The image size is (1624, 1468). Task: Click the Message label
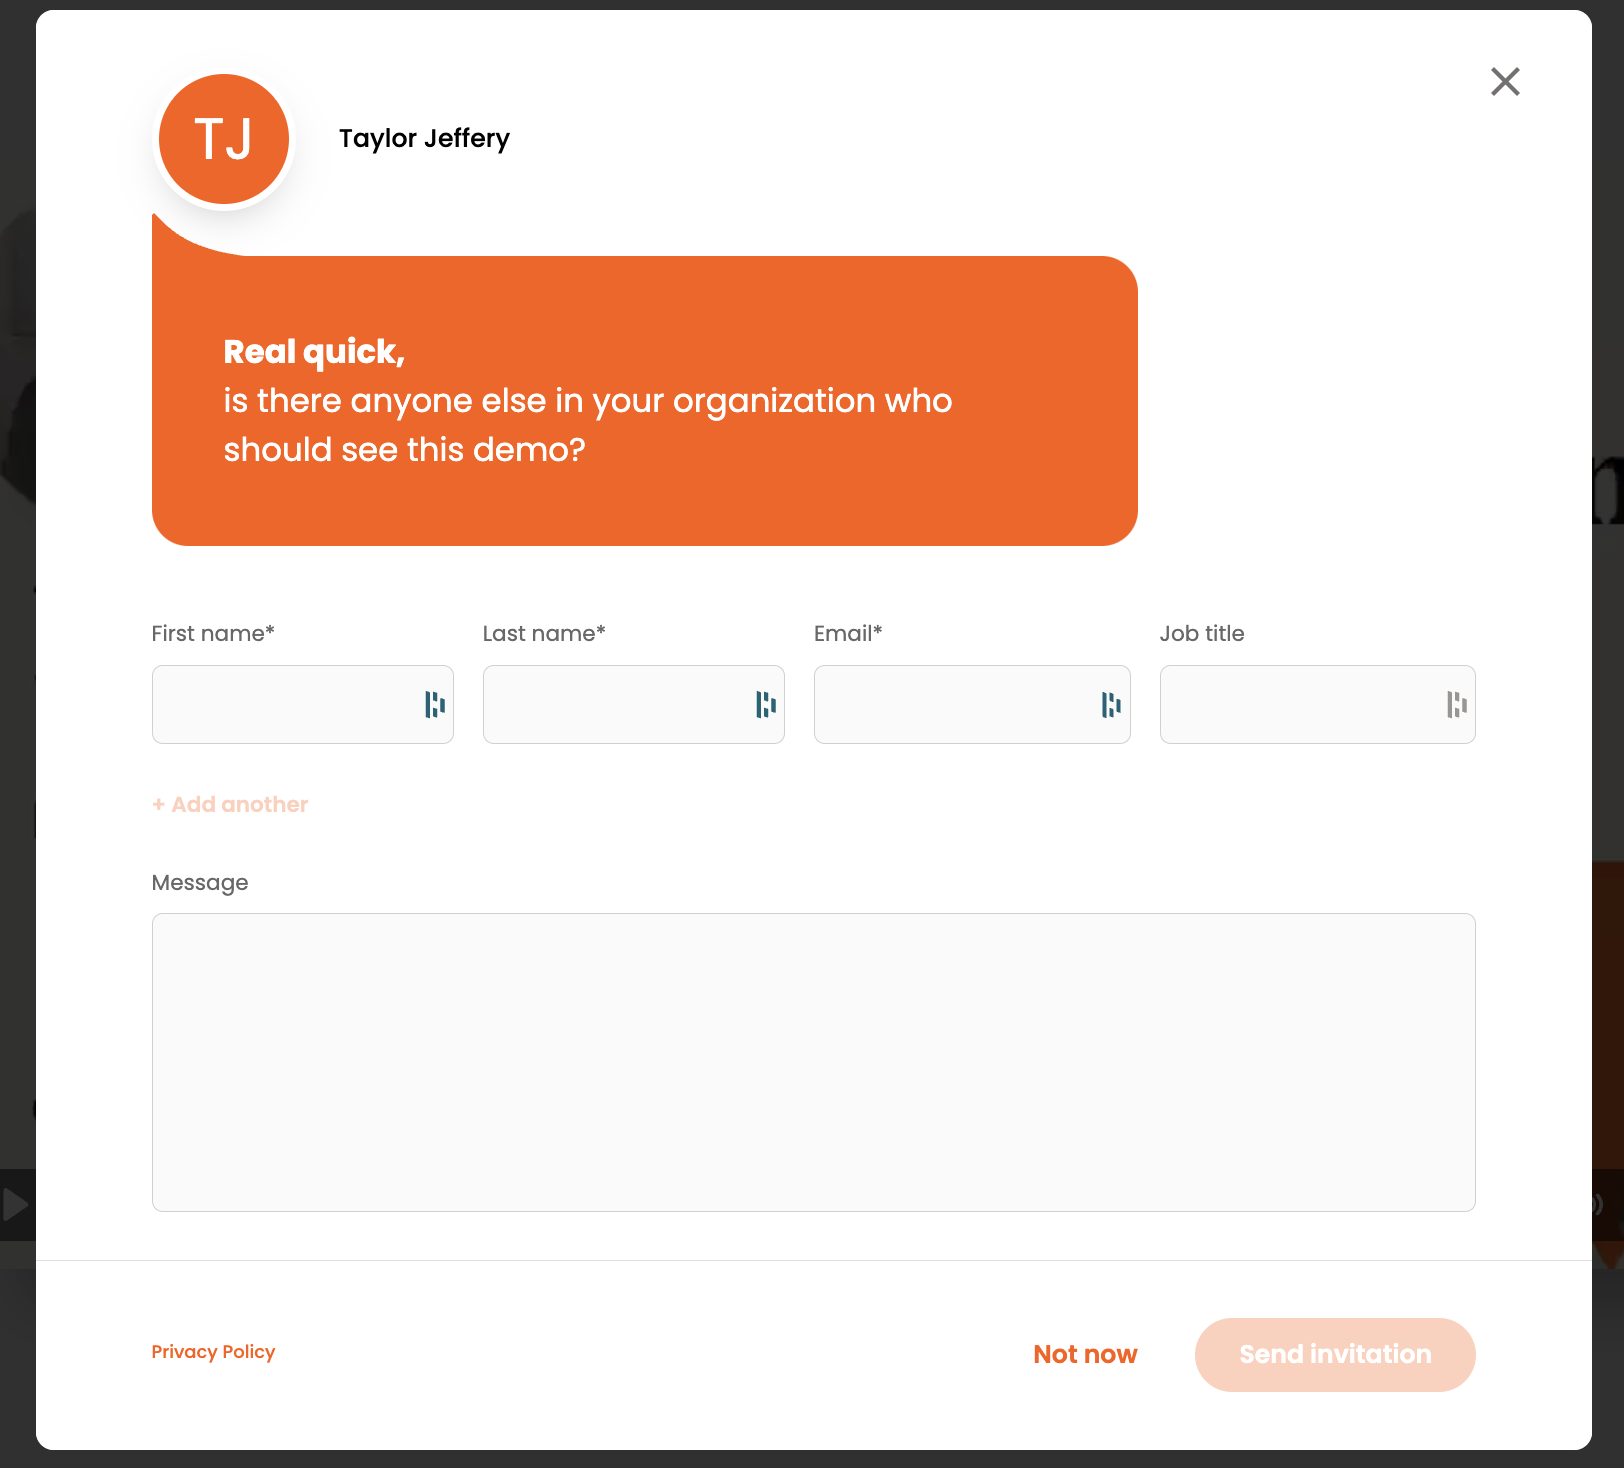point(200,883)
